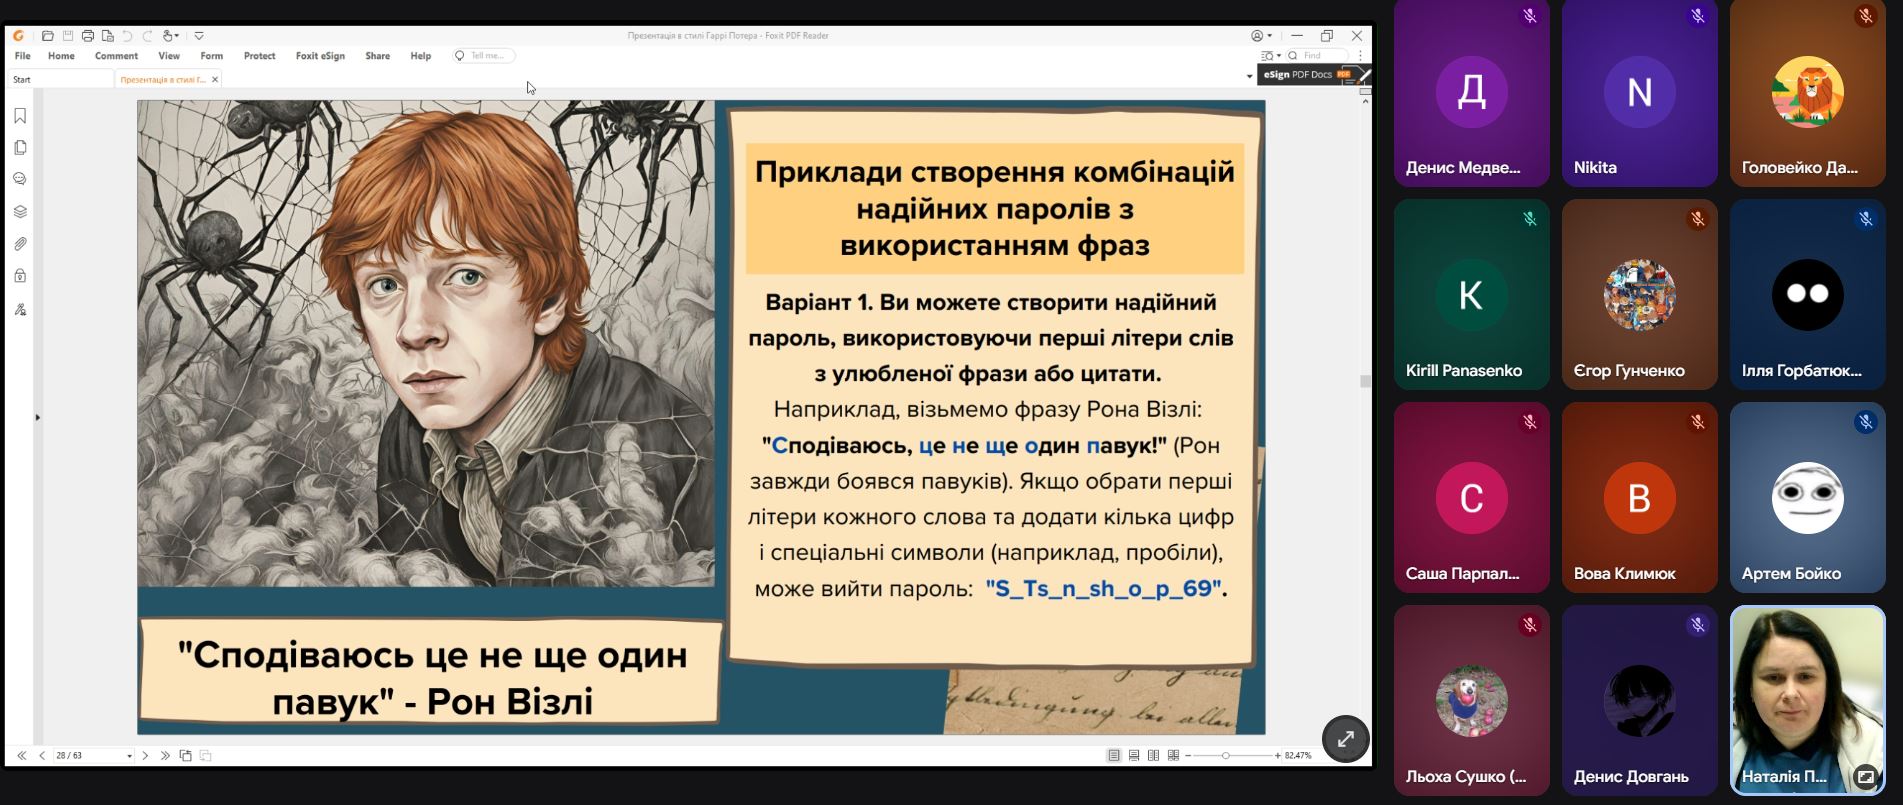Screen dimensions: 1903x805
Task: Open the page number dropdown
Action: (x=129, y=756)
